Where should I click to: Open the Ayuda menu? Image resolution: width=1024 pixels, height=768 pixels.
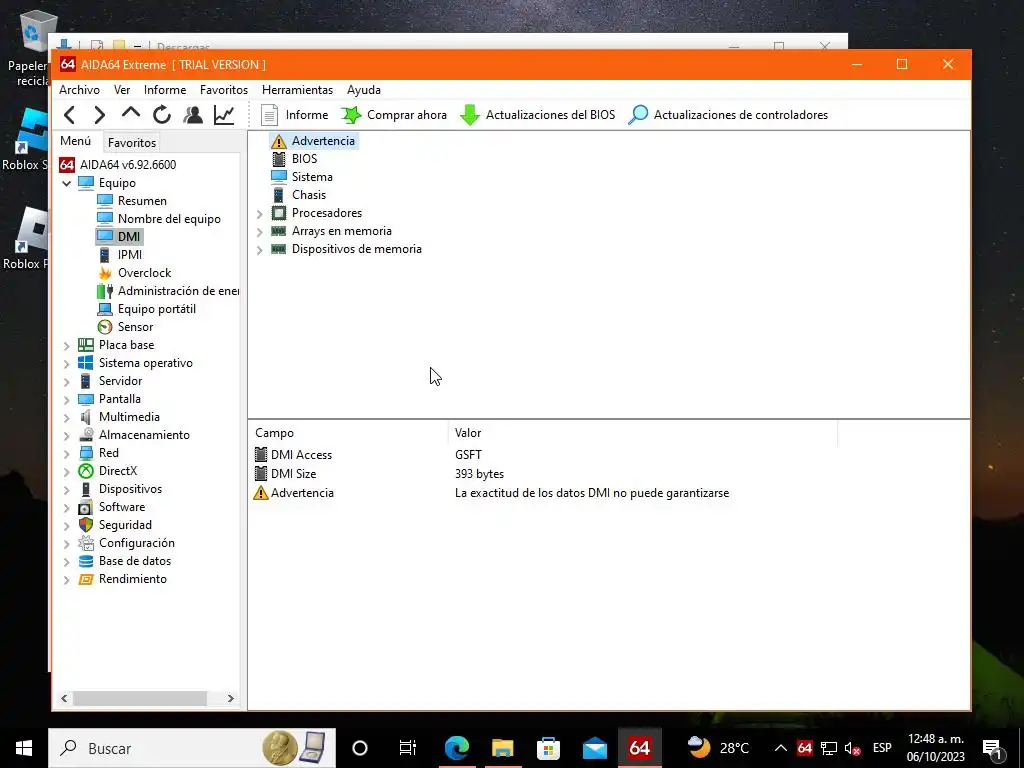pyautogui.click(x=364, y=89)
